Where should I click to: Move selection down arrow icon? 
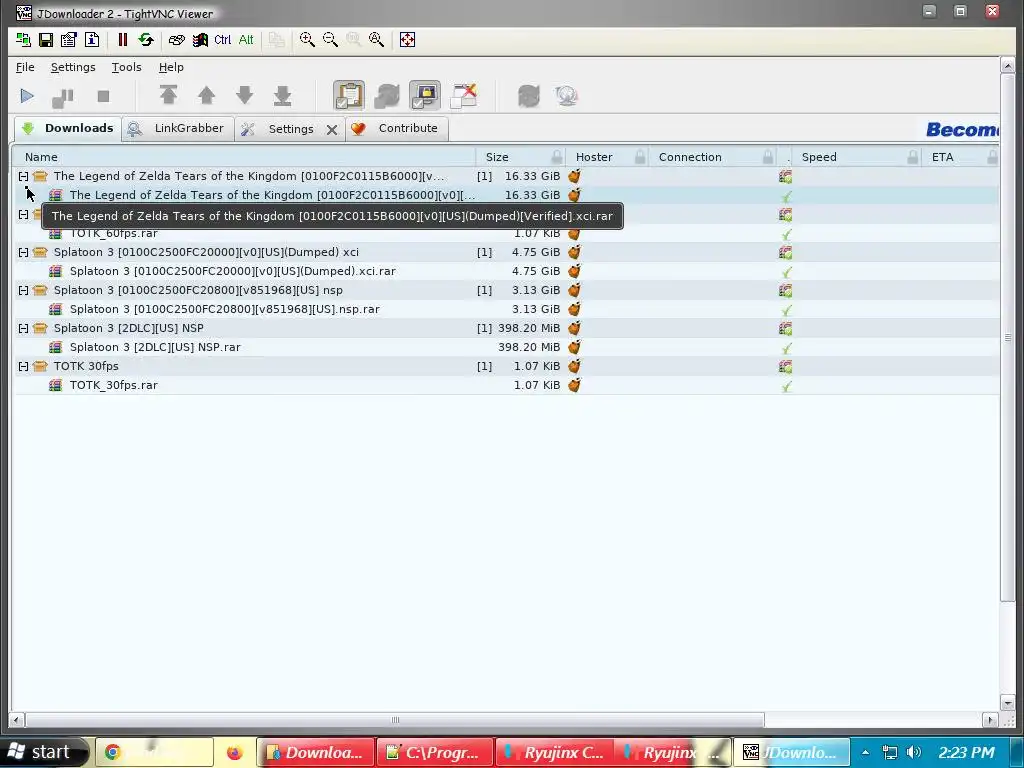(244, 95)
